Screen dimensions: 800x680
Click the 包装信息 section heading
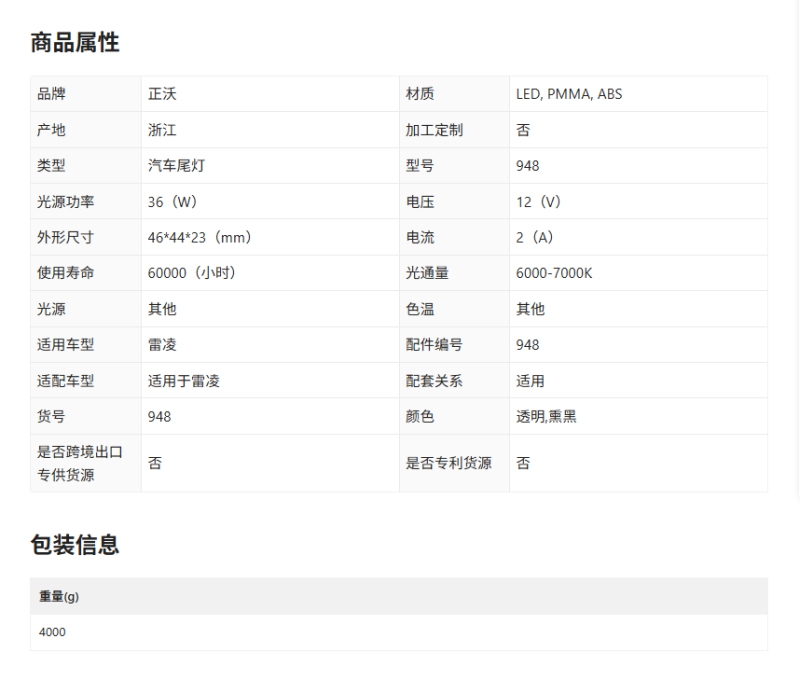[x=75, y=545]
